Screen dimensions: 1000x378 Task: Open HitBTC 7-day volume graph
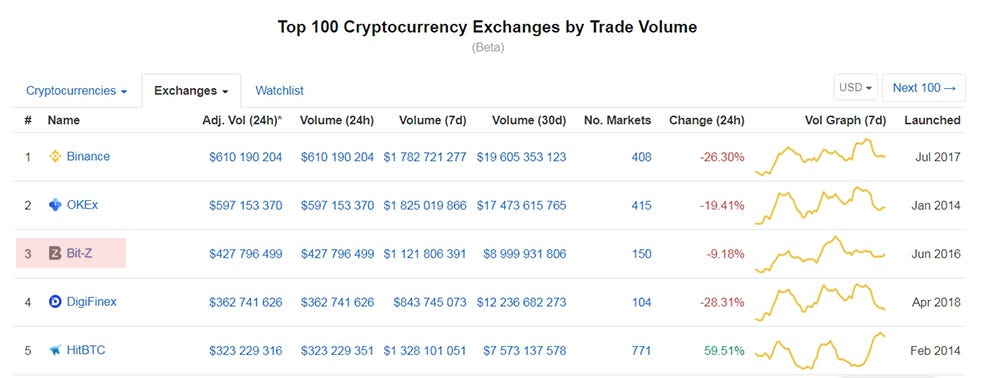tap(820, 350)
